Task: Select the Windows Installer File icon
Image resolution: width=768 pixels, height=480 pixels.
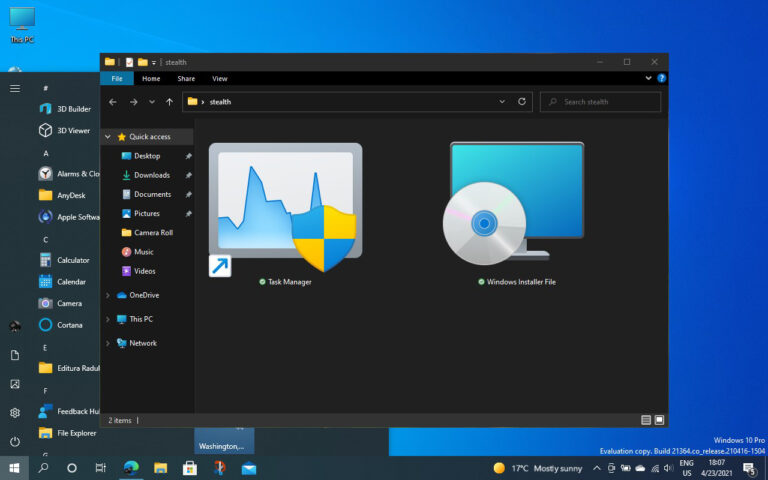Action: (516, 212)
